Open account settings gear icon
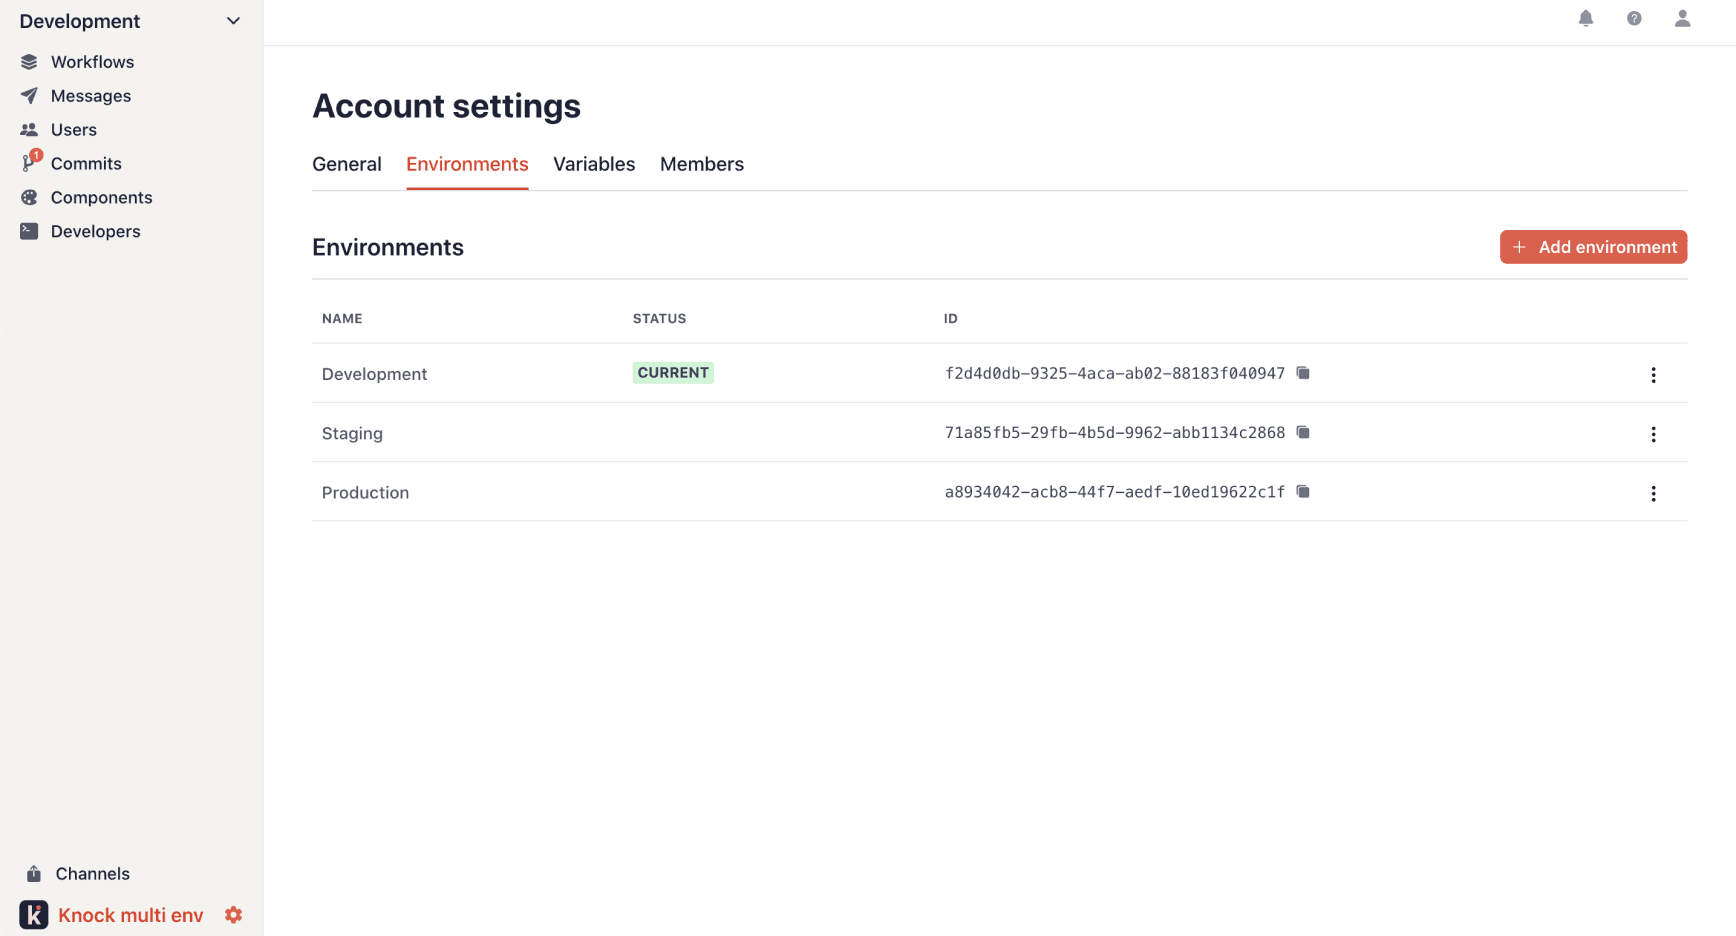The width and height of the screenshot is (1736, 936). pyautogui.click(x=234, y=915)
